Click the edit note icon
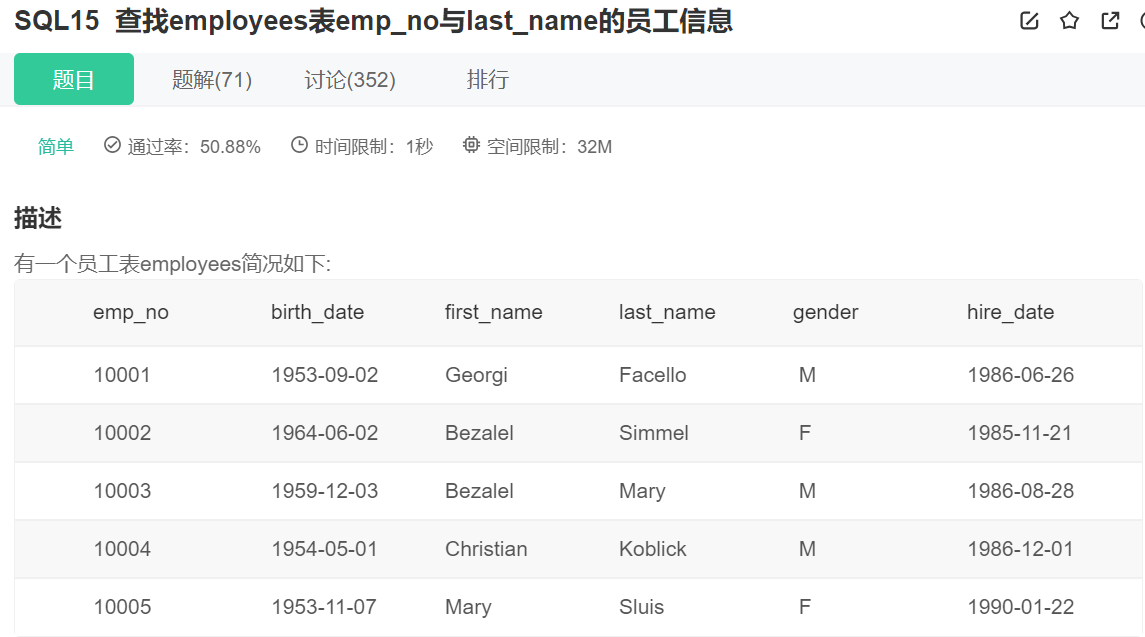The image size is (1145, 637). [x=1029, y=21]
